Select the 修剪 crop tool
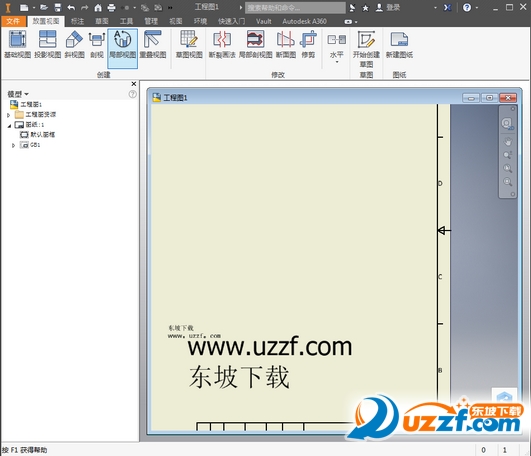The height and width of the screenshot is (456, 531). point(308,44)
